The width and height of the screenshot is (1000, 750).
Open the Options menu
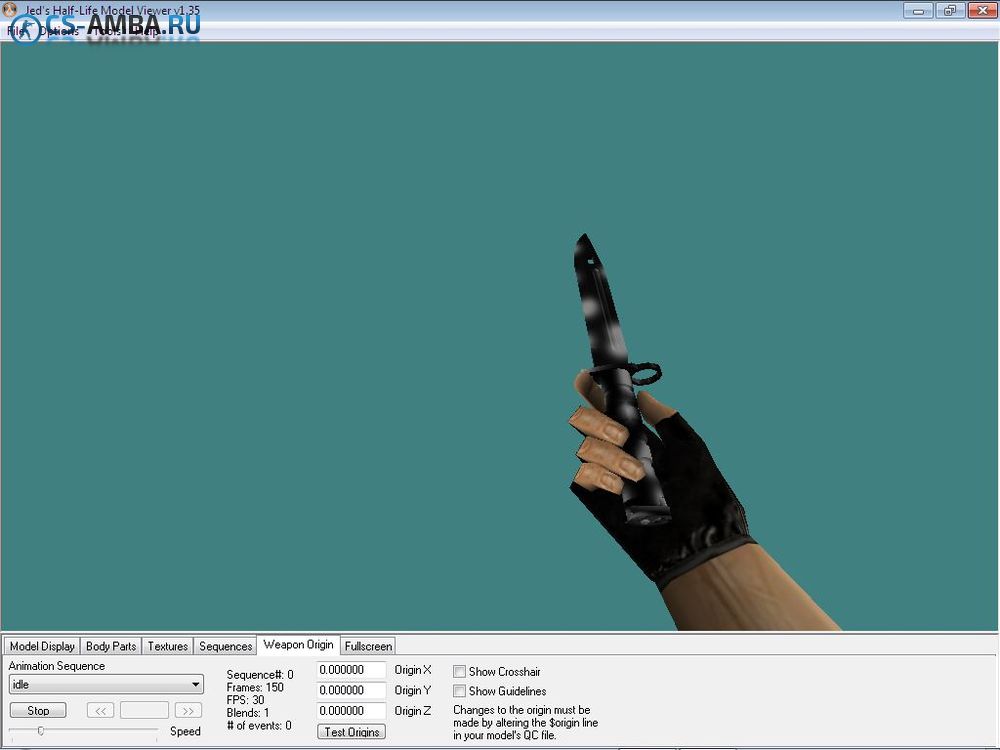[59, 31]
